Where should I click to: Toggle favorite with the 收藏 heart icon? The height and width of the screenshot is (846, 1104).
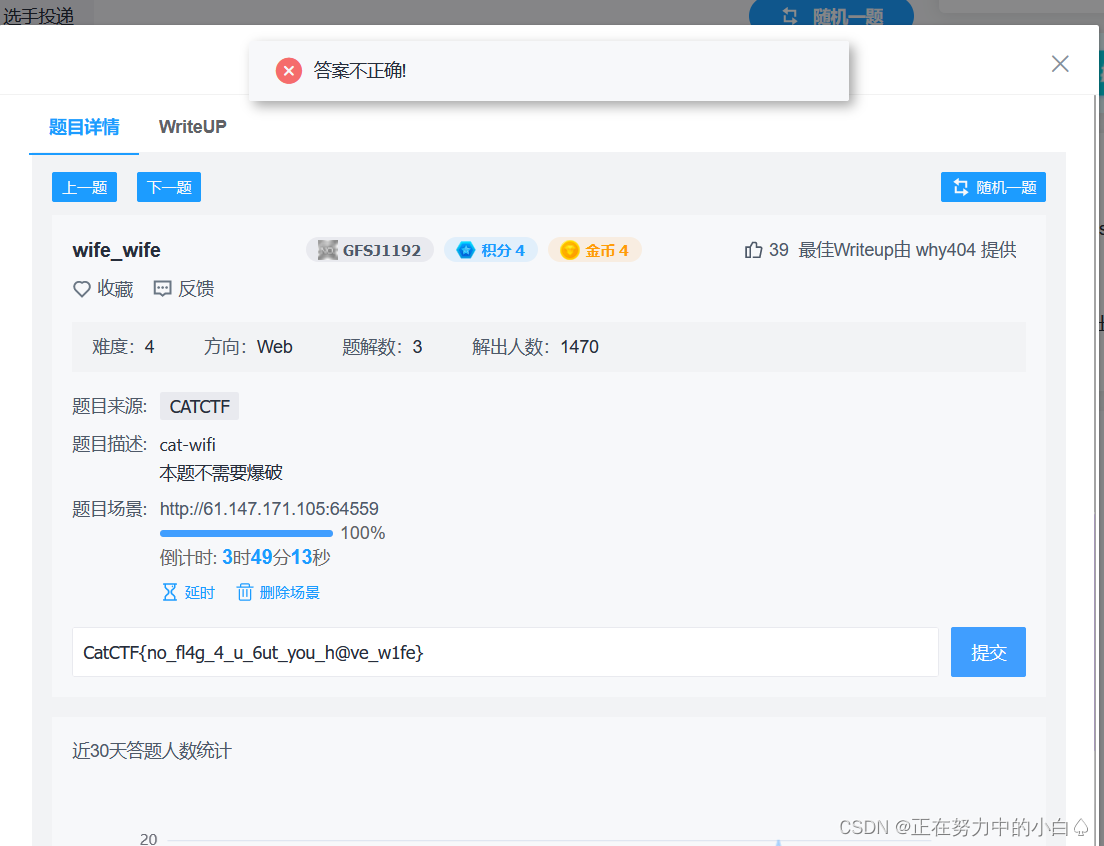81,289
